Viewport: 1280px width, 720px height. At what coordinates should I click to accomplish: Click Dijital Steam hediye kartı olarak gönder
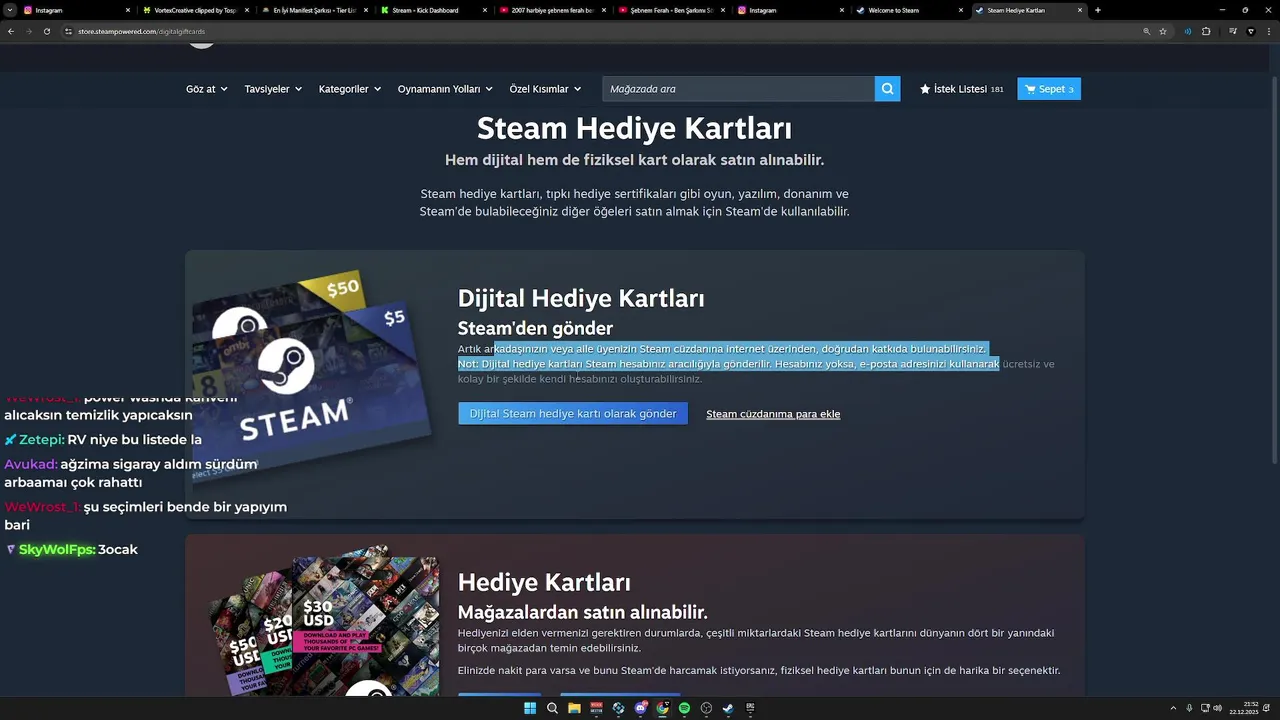pyautogui.click(x=573, y=413)
